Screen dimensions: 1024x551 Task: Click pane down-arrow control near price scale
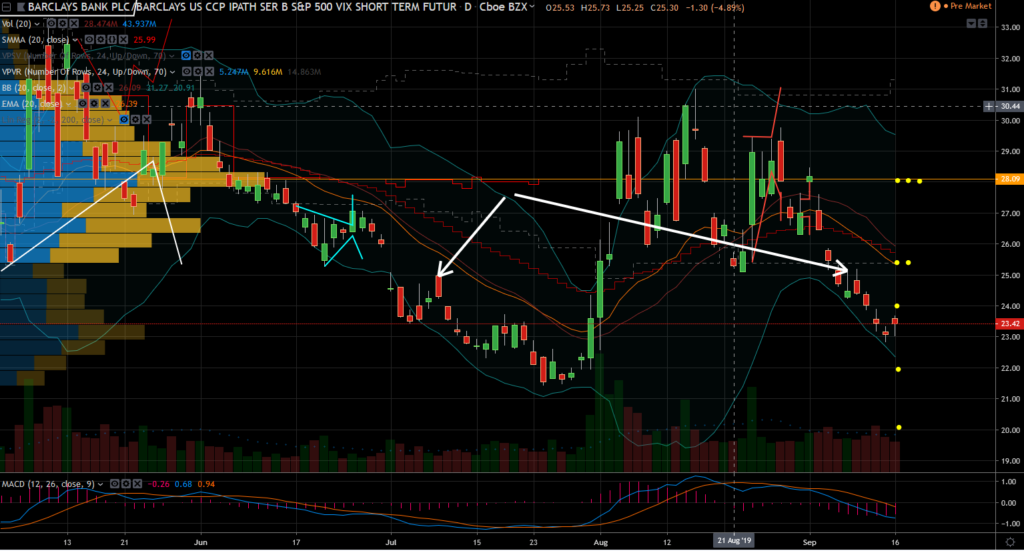pyautogui.click(x=971, y=24)
